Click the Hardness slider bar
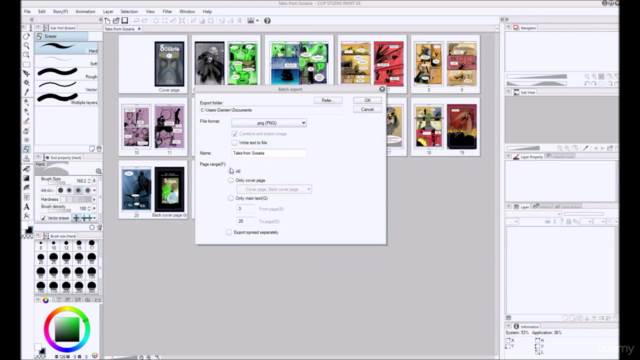The image size is (640, 360). point(76,199)
